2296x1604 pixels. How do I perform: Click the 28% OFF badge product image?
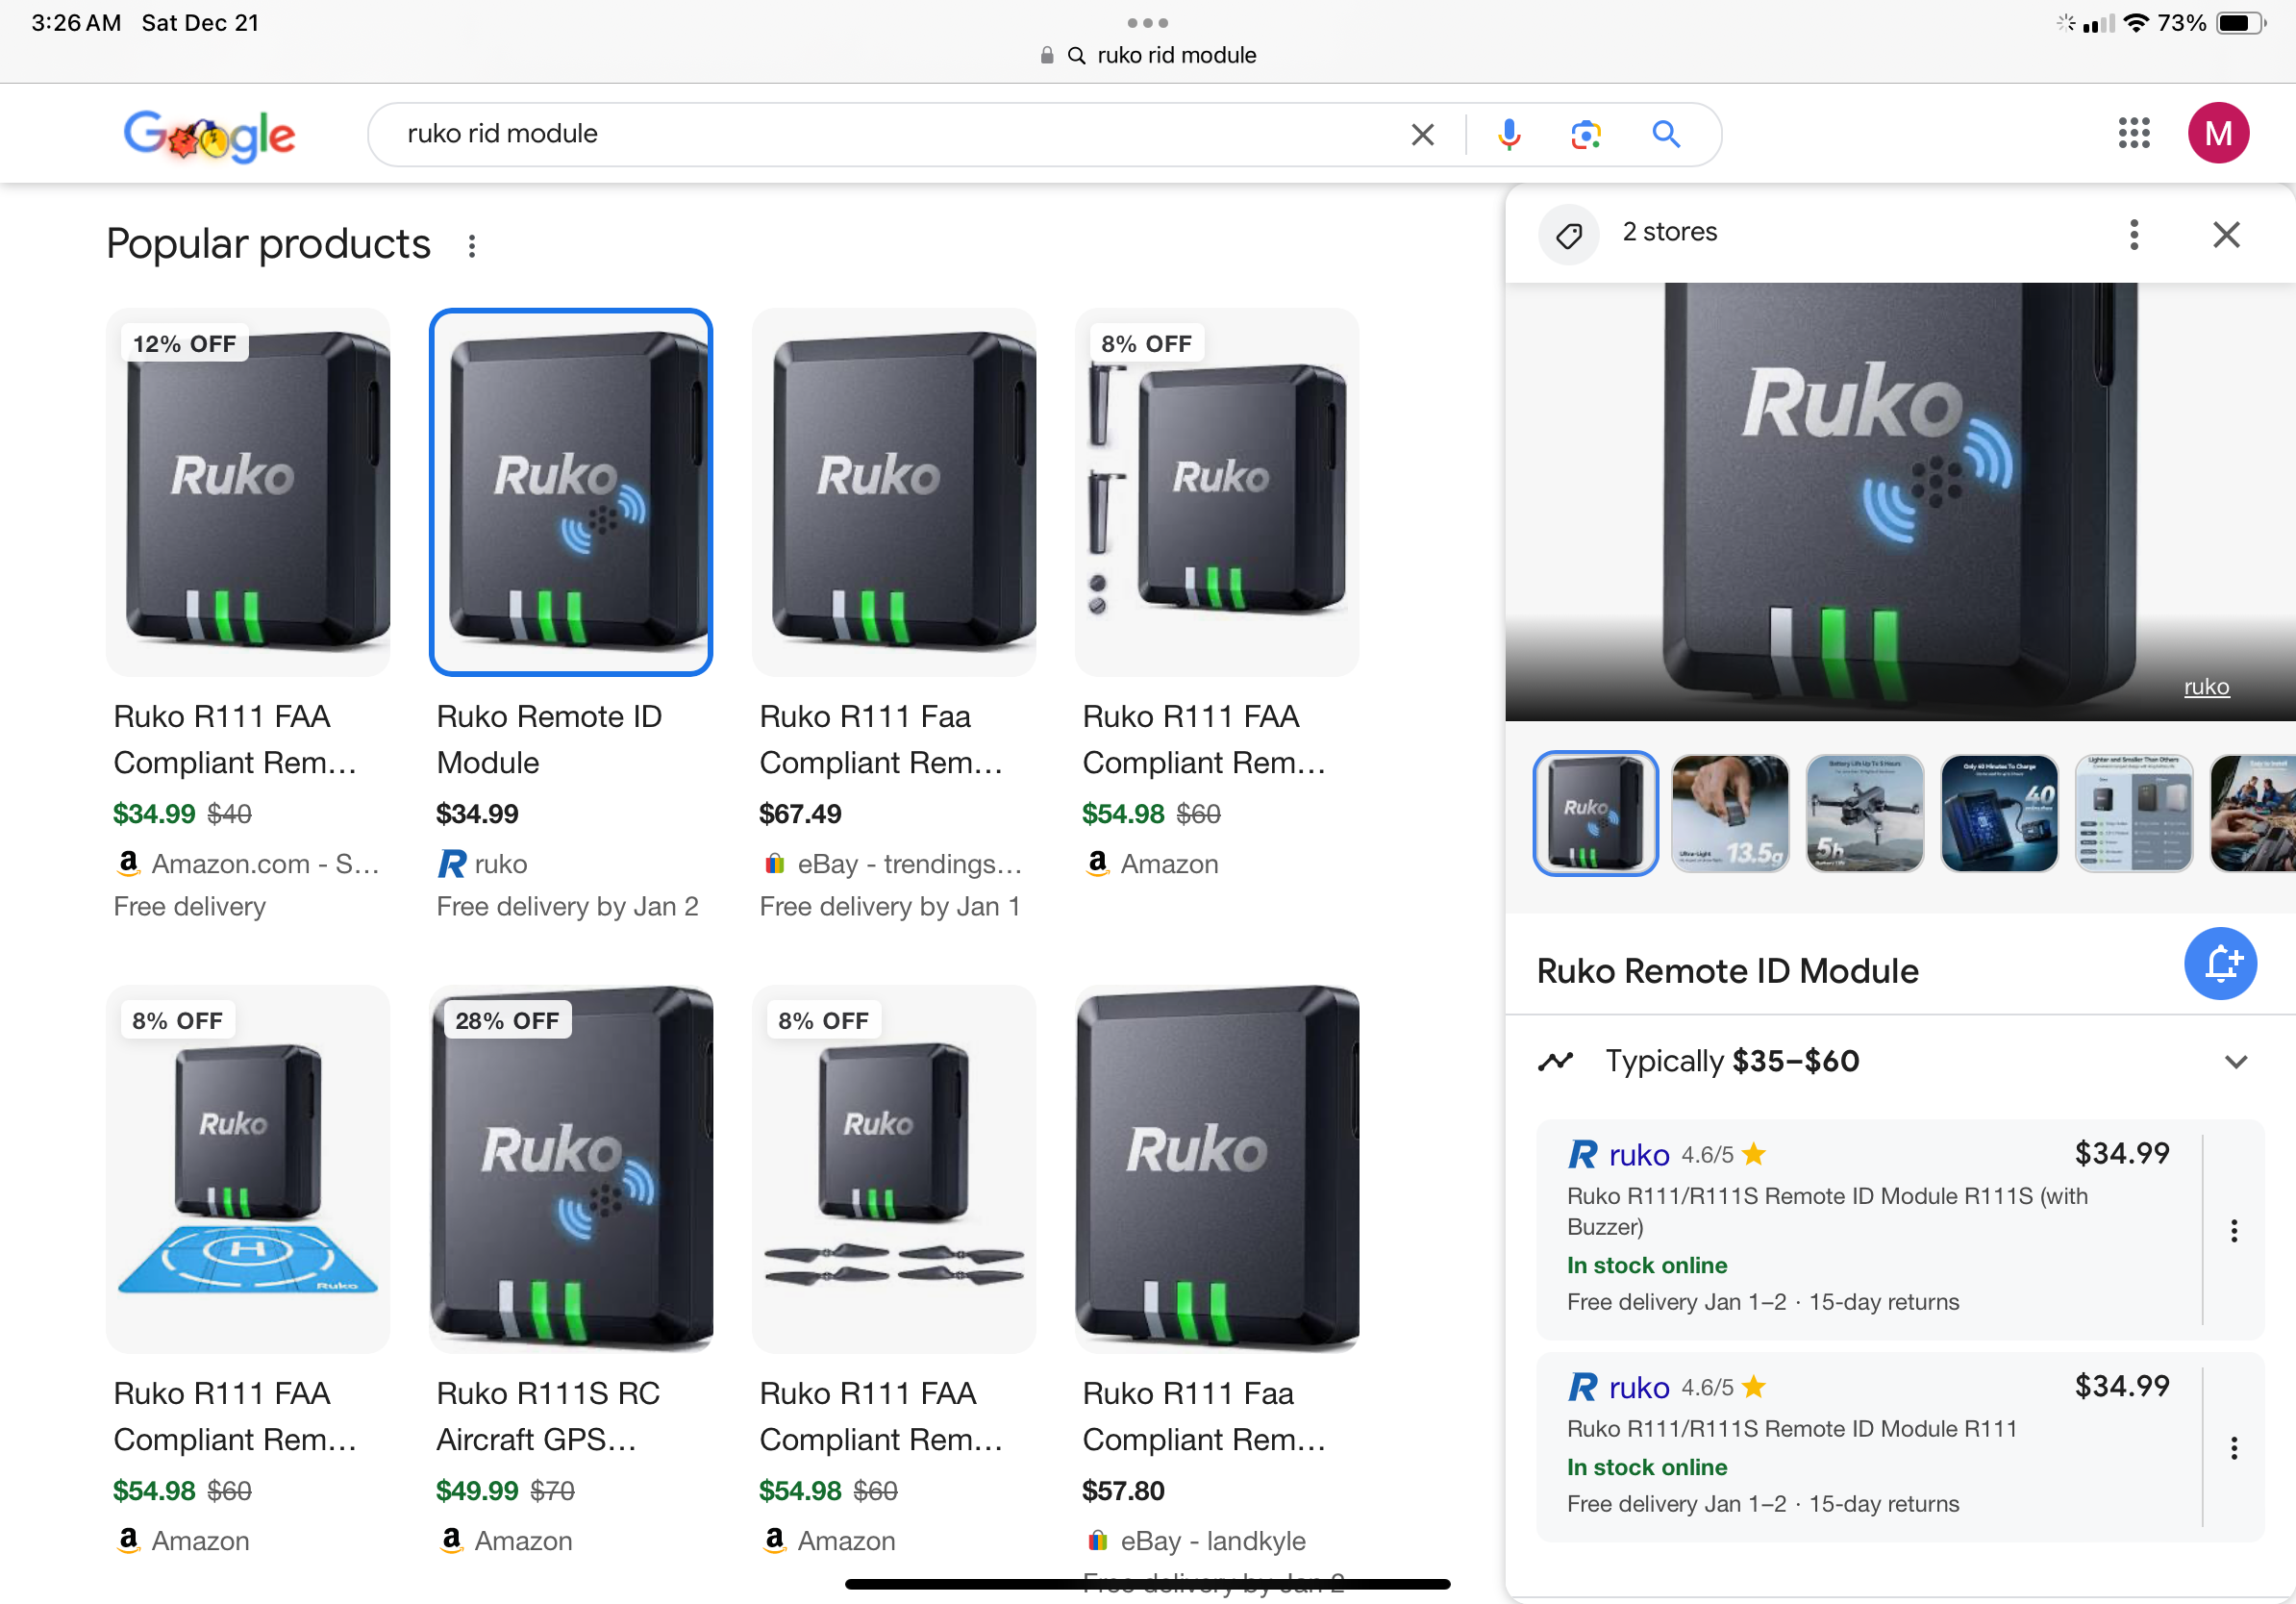click(x=570, y=1169)
